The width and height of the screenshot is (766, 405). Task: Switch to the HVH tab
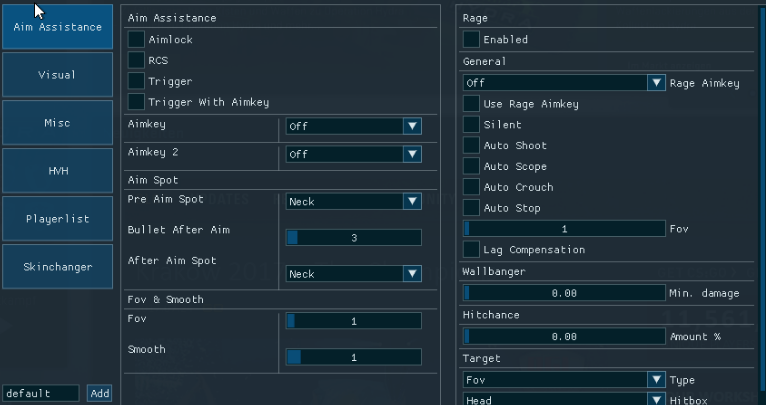[x=57, y=171]
